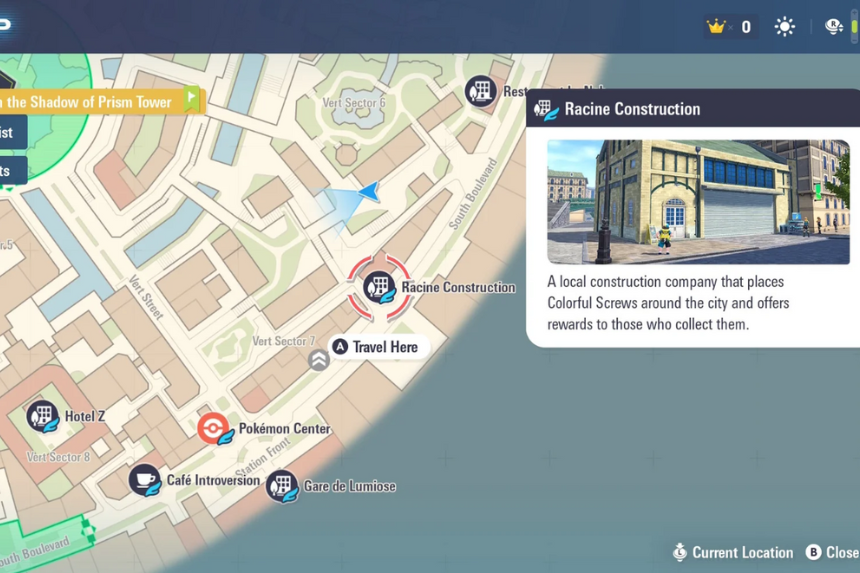Select the Café Introversion coffee cup icon

pyautogui.click(x=145, y=480)
